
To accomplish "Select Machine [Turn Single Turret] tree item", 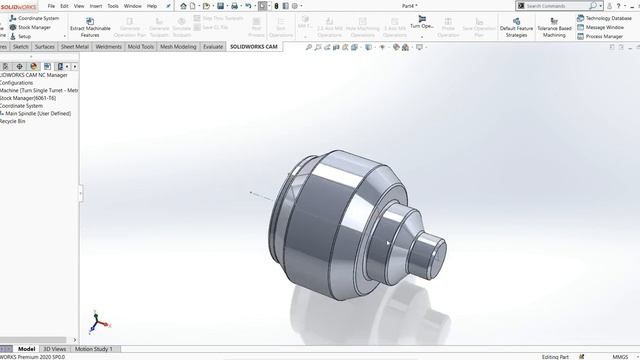I will click(x=39, y=91).
